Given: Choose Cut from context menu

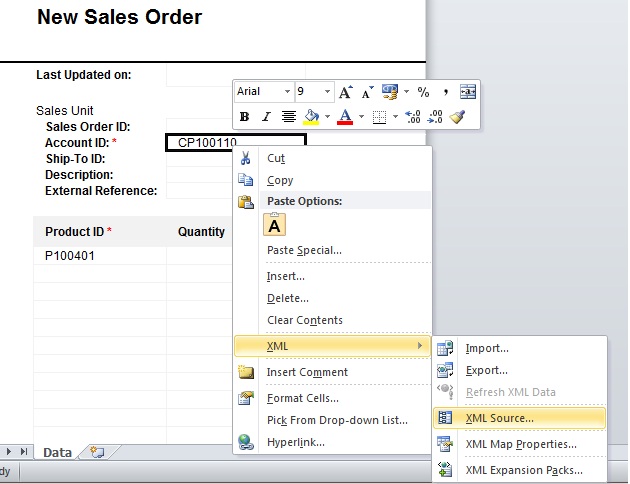Looking at the screenshot, I should [x=276, y=158].
